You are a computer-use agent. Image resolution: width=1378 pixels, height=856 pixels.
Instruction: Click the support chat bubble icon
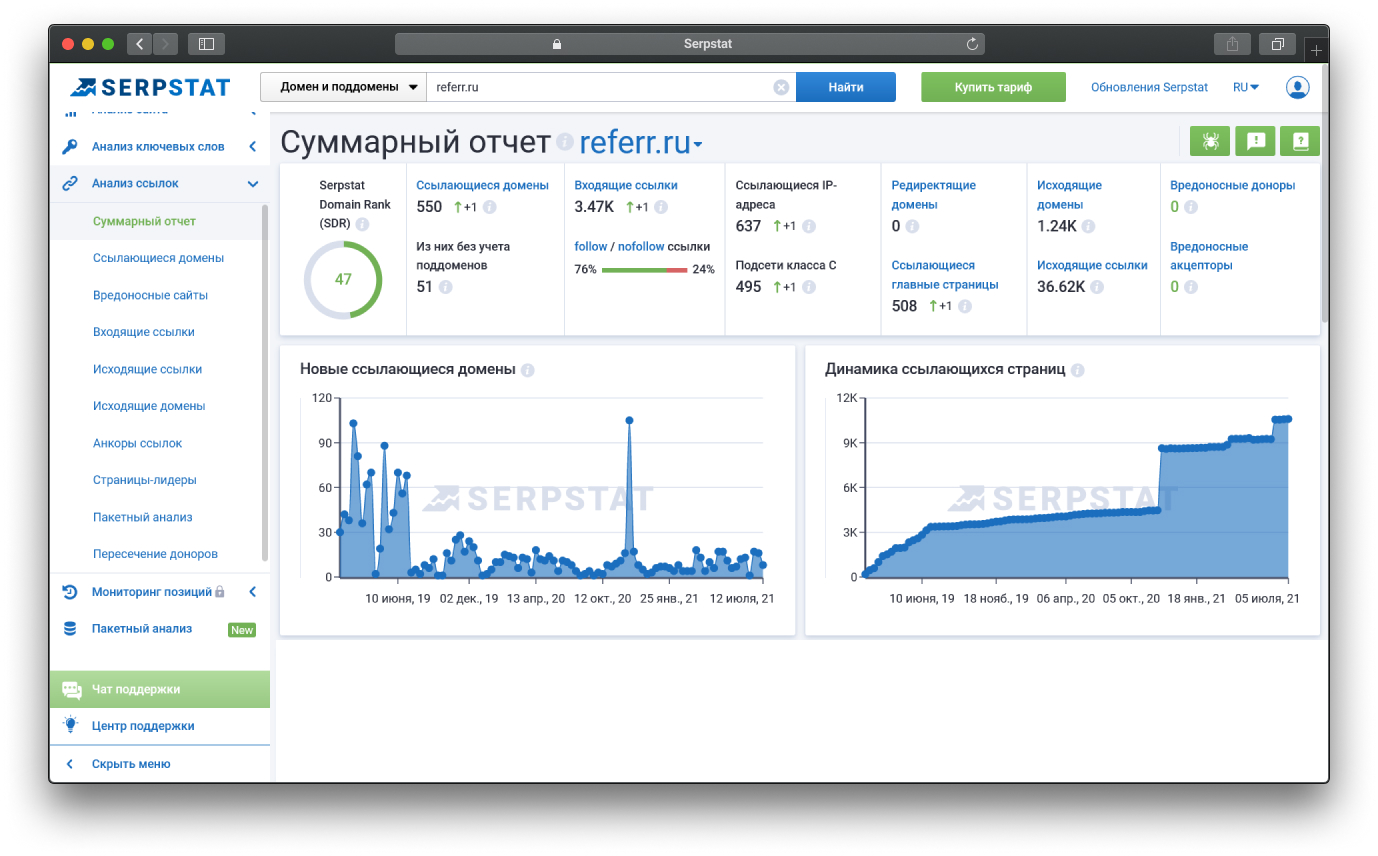point(71,690)
